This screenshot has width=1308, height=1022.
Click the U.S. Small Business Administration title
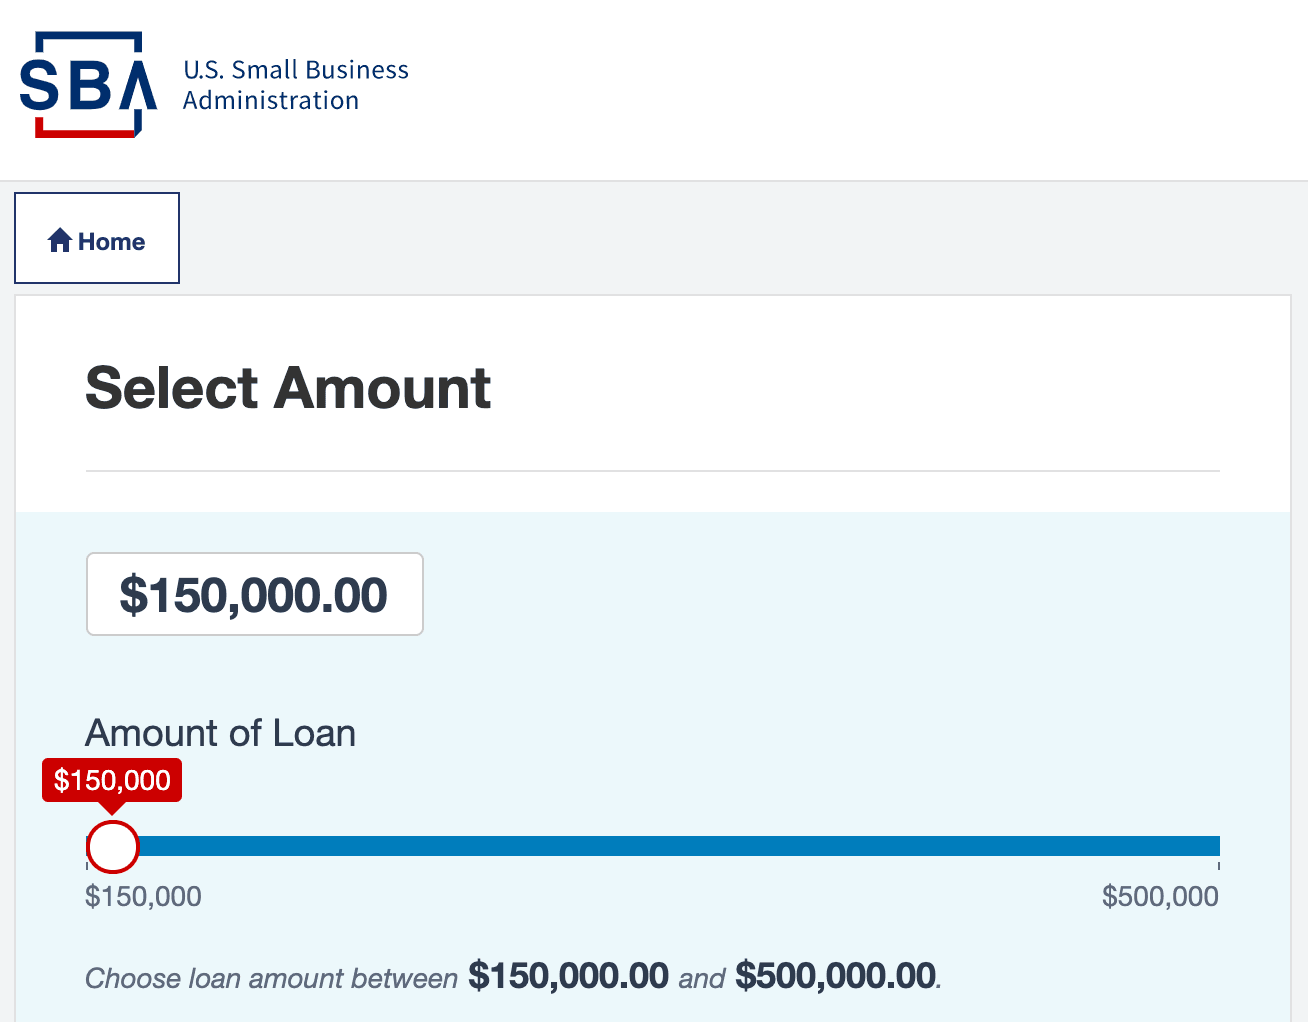[296, 85]
